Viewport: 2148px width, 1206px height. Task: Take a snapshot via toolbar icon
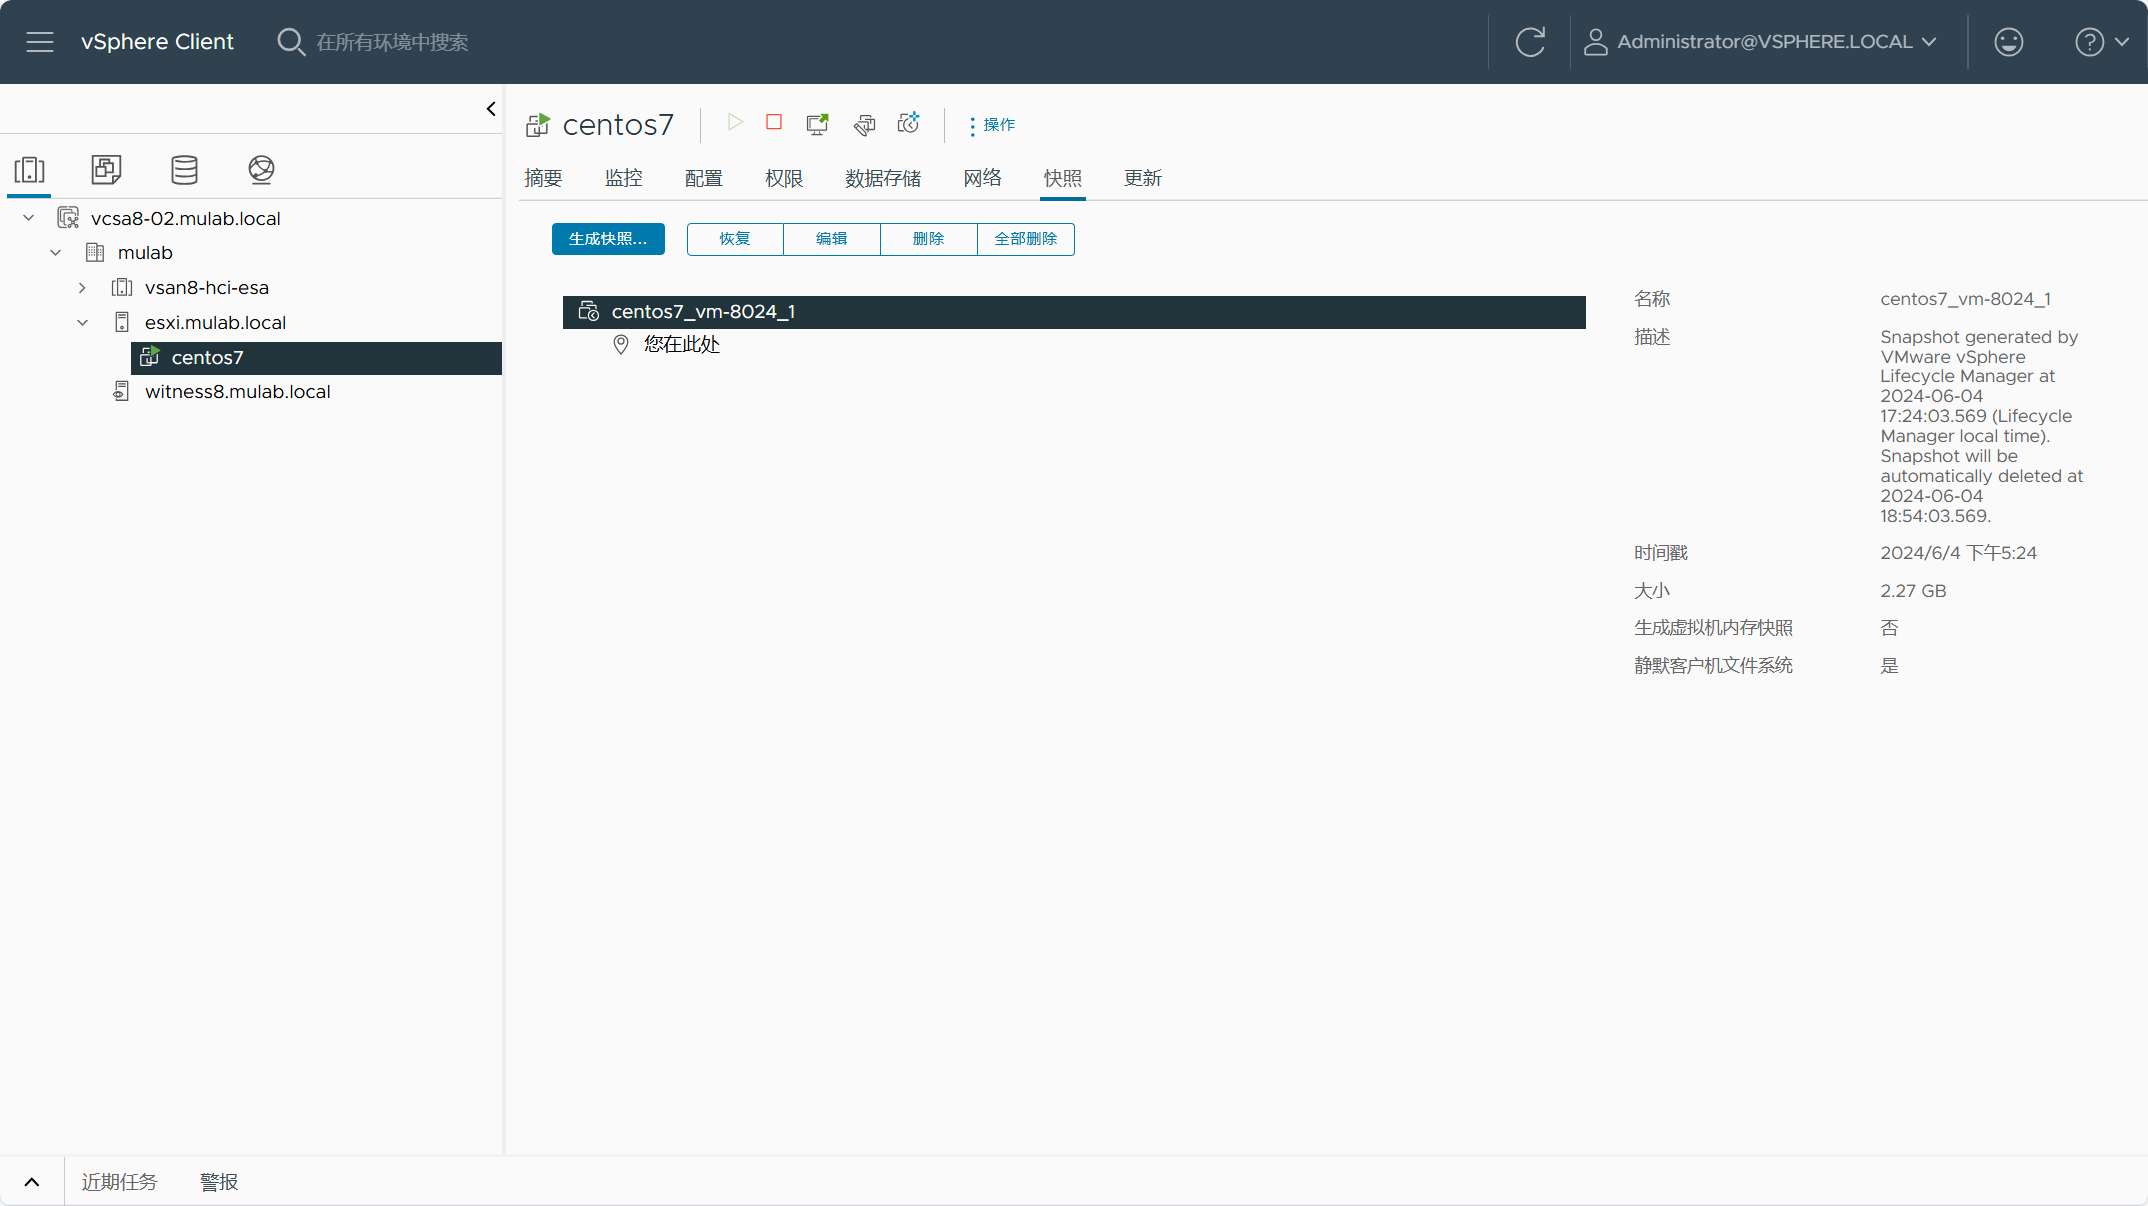pos(909,123)
